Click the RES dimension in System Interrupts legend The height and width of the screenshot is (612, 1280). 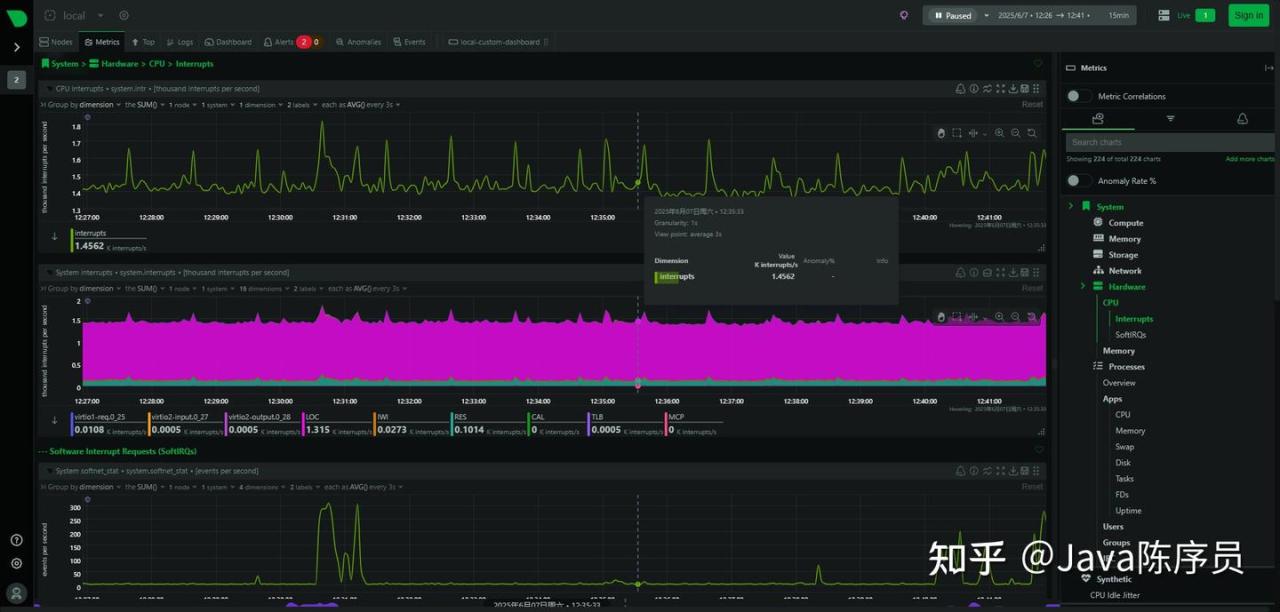click(487, 424)
